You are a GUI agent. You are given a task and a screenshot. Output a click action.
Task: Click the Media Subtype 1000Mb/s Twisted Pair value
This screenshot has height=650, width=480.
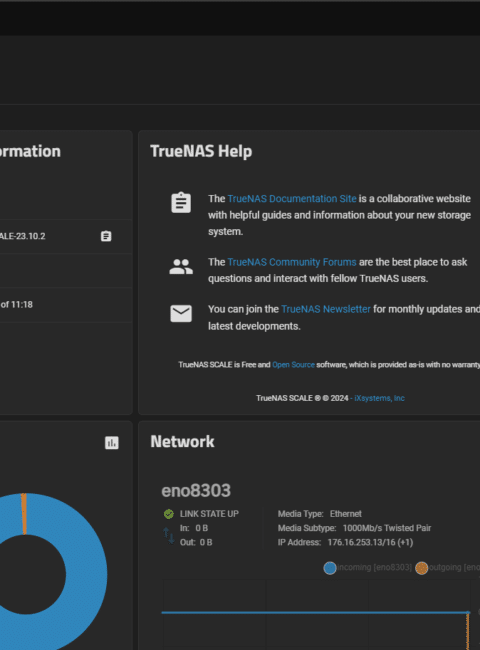click(387, 528)
